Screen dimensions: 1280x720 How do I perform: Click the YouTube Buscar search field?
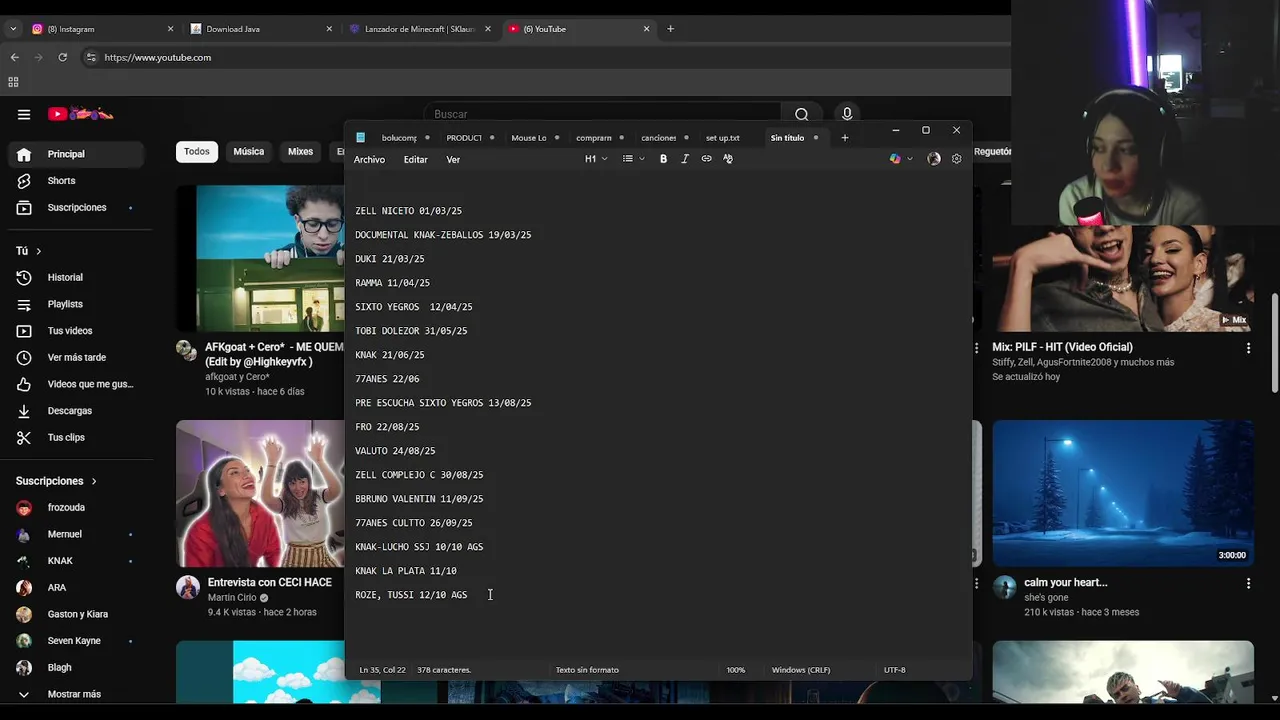click(x=602, y=114)
